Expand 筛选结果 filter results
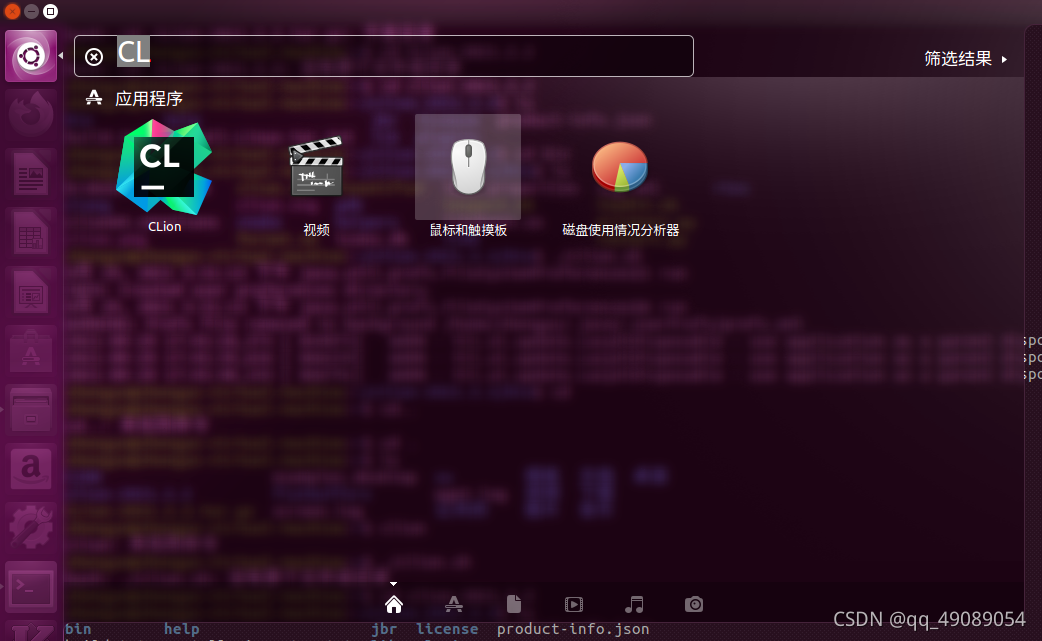The height and width of the screenshot is (641, 1042). tap(965, 58)
